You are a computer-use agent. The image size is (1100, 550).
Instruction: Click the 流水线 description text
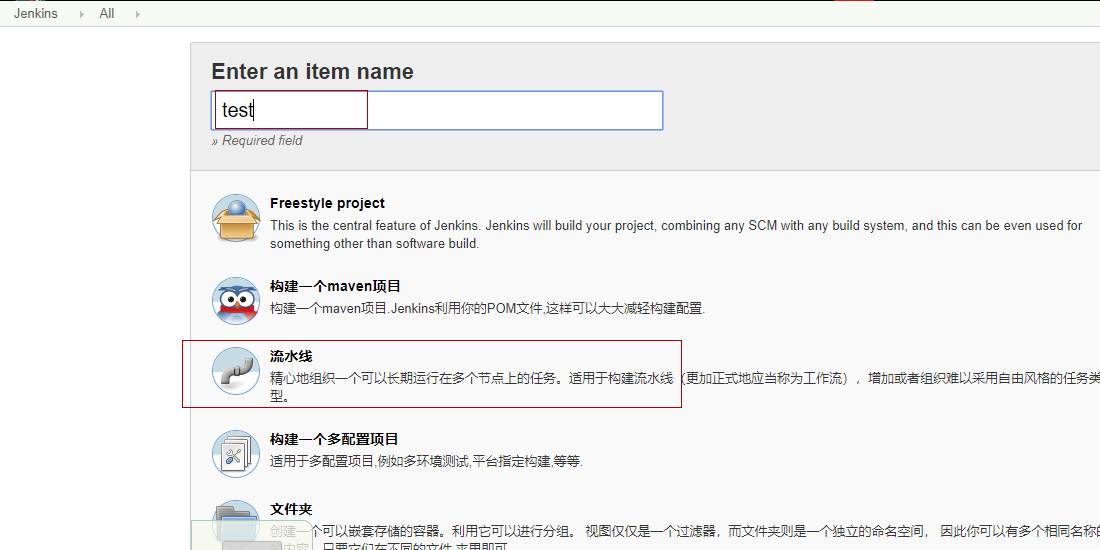click(x=685, y=387)
